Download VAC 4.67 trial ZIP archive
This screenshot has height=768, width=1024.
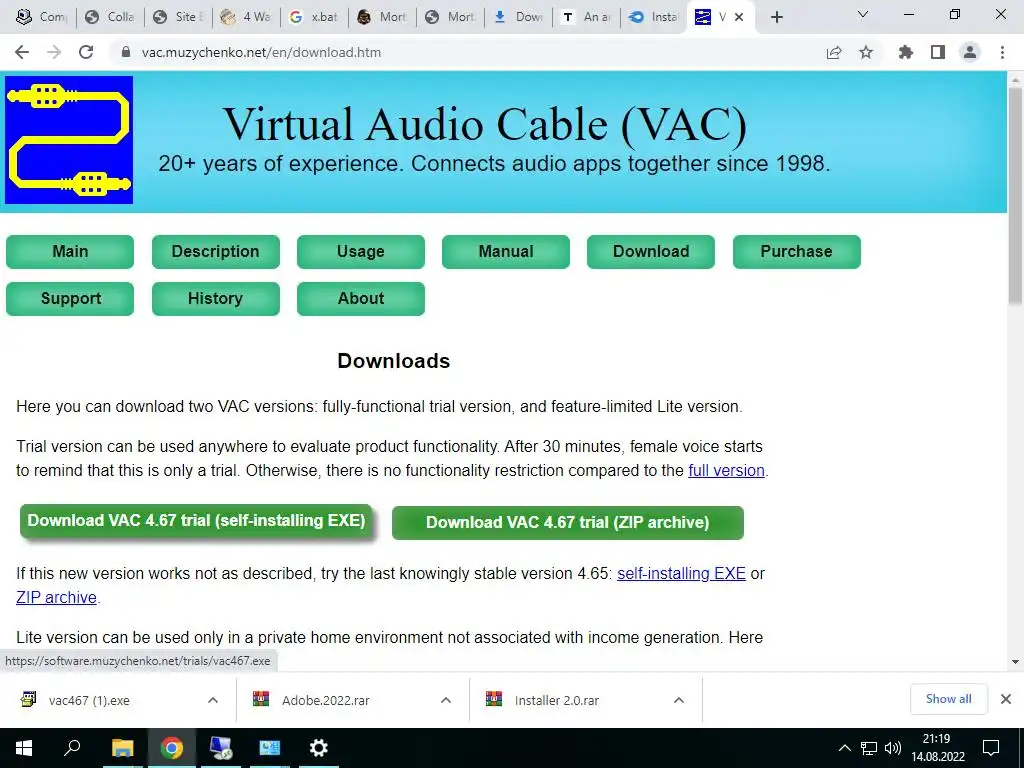pyautogui.click(x=568, y=522)
